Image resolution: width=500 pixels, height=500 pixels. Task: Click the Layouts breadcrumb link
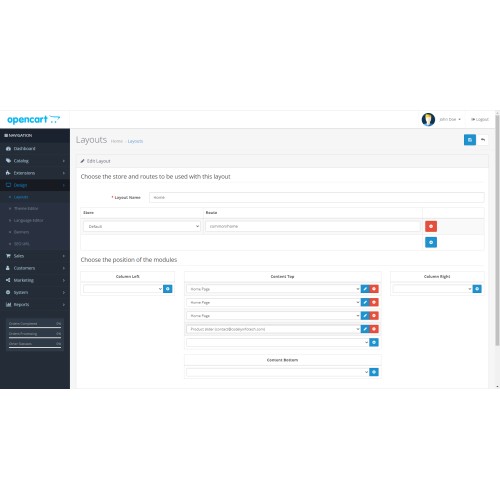pyautogui.click(x=135, y=141)
